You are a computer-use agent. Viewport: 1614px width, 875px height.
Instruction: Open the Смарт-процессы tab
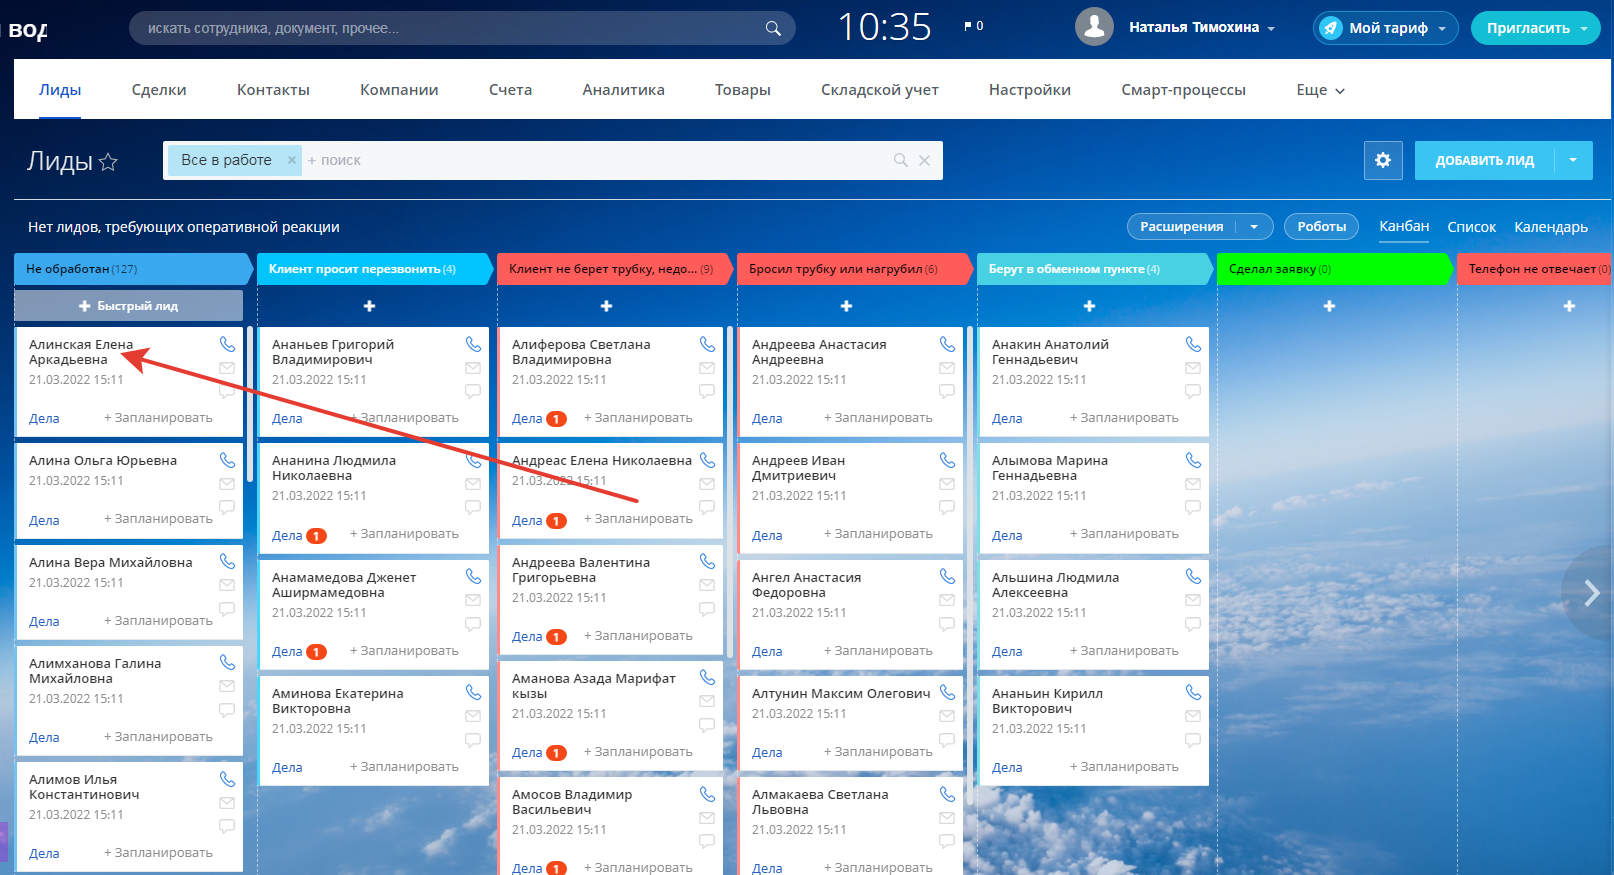(1183, 90)
